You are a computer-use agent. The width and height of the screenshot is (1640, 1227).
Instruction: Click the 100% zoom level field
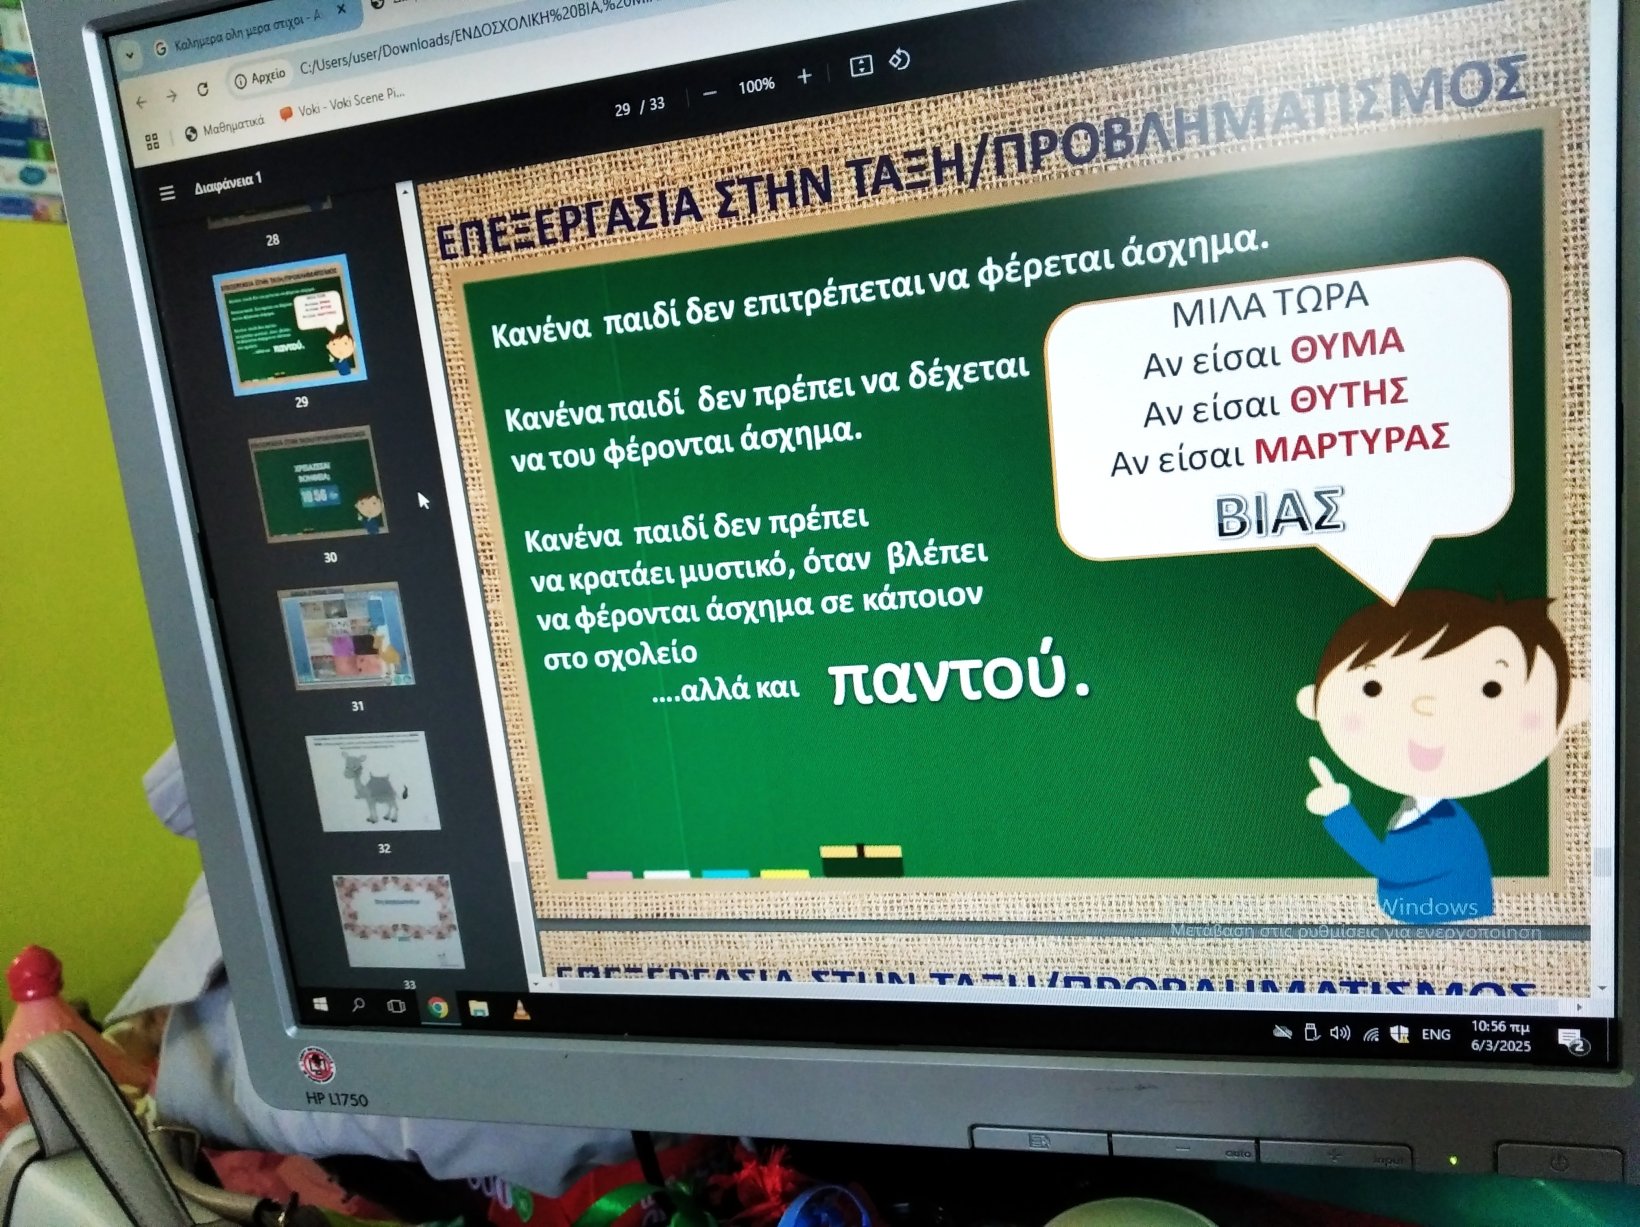(756, 86)
